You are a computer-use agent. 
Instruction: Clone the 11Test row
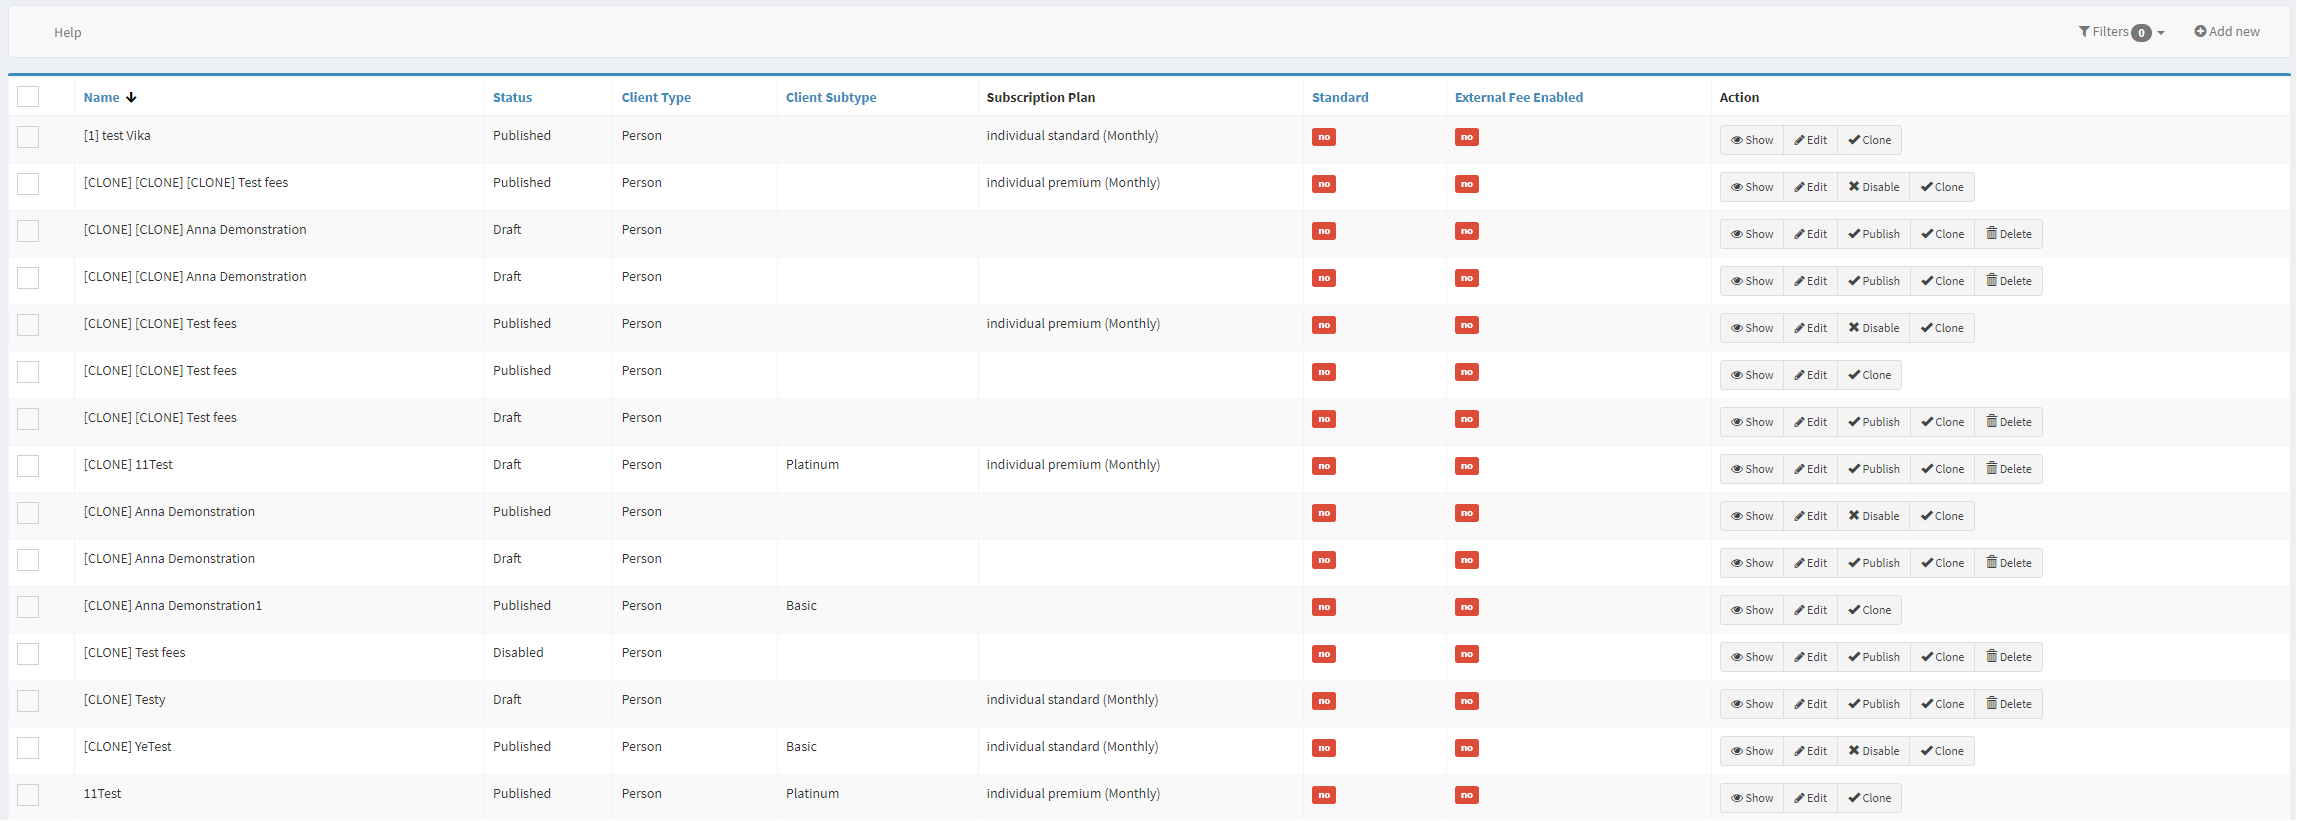pos(1869,798)
